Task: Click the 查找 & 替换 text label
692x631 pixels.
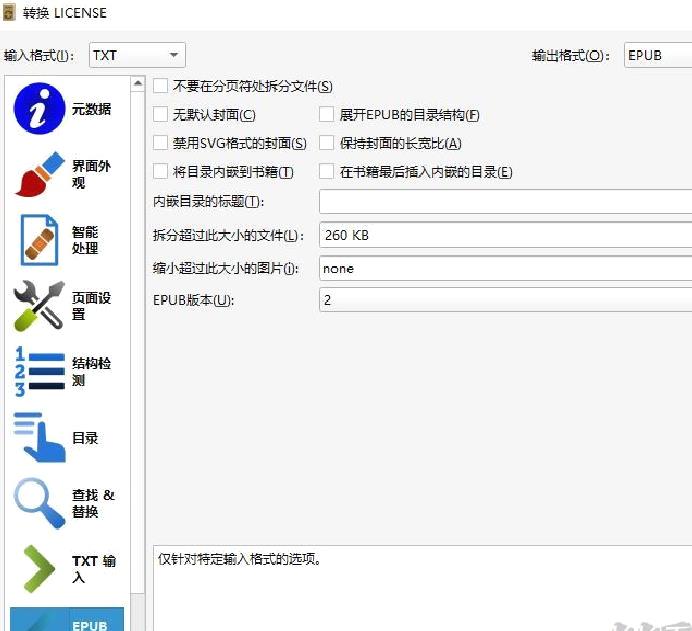Action: (93, 503)
